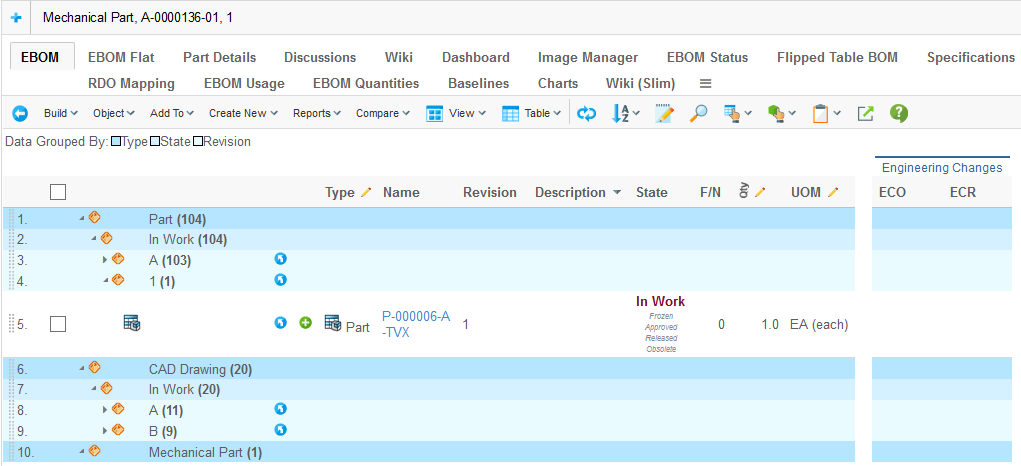The width and height of the screenshot is (1021, 466).
Task: Expand the A (103) group row
Action: 105,260
